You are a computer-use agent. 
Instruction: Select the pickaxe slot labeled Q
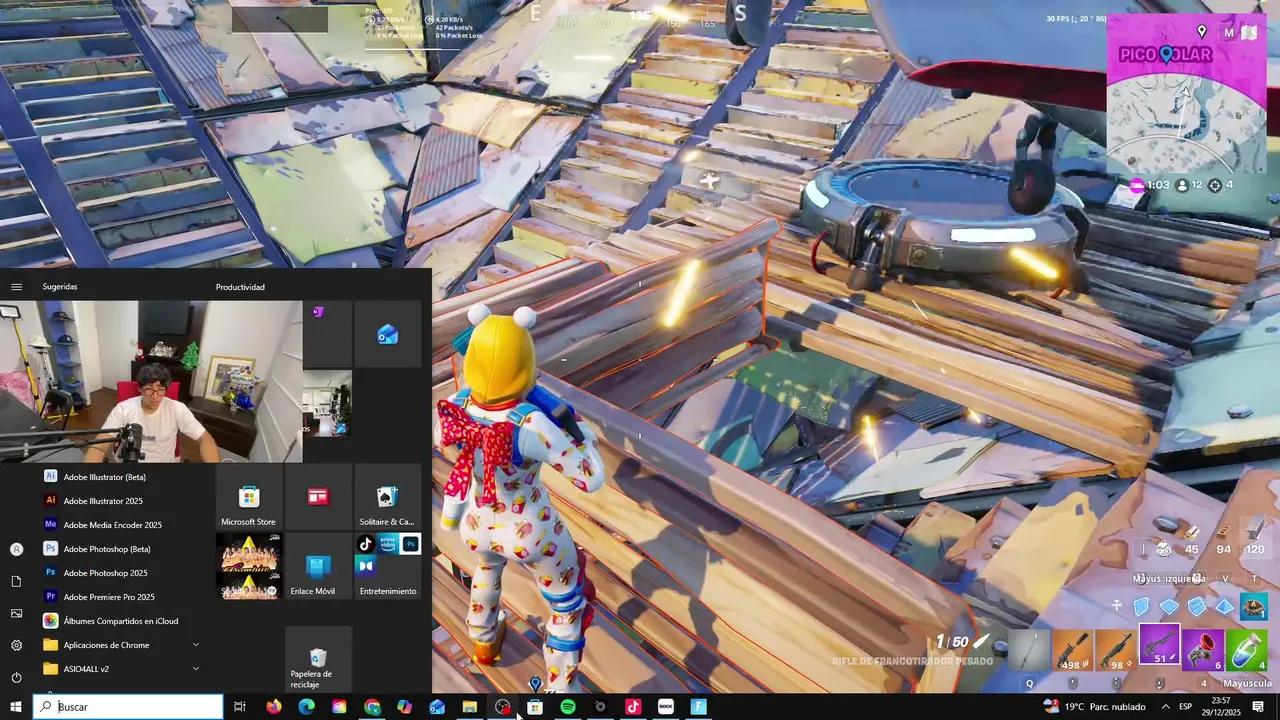(1030, 652)
